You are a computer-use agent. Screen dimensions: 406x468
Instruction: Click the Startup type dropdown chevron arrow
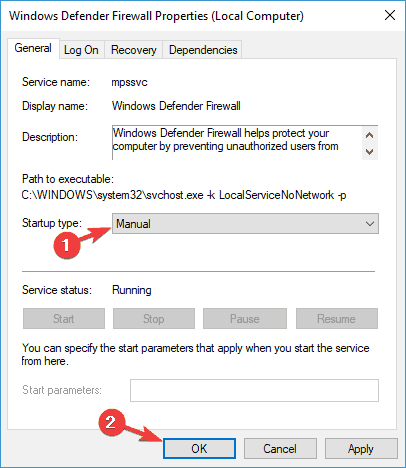(x=369, y=224)
